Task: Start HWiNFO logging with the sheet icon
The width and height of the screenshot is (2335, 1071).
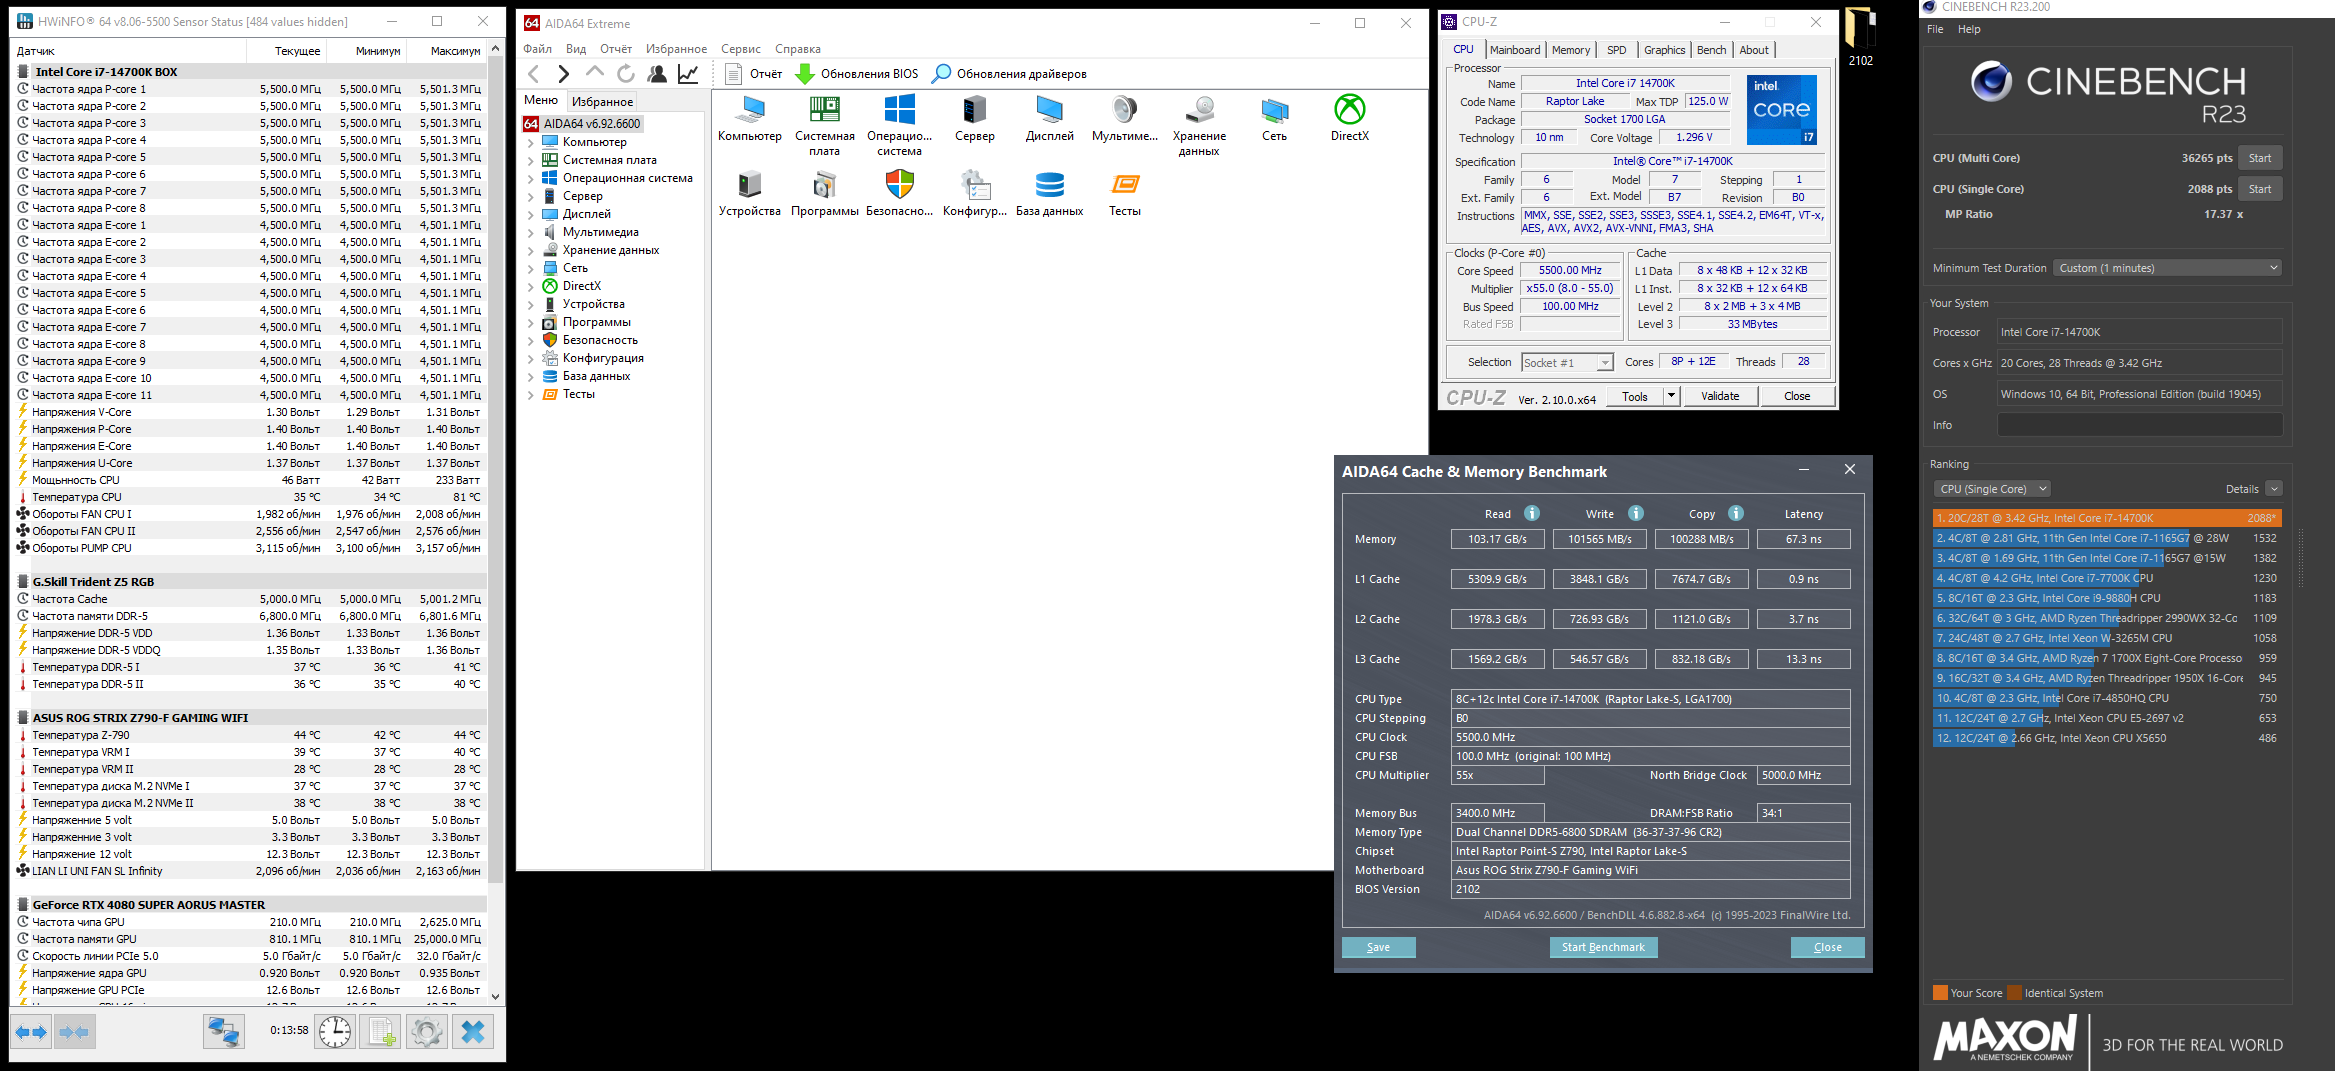Action: point(381,1031)
